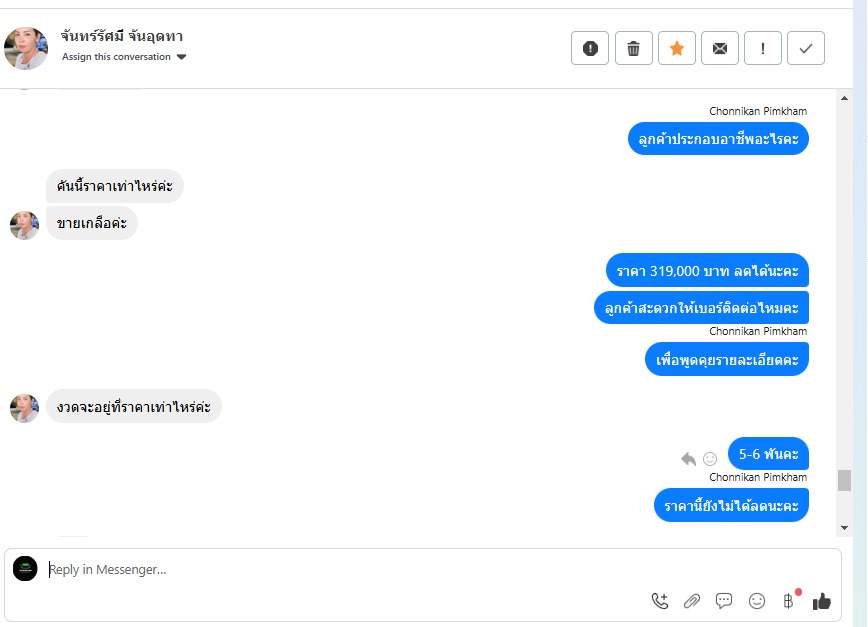Open Assign this conversation dropdown
The width and height of the screenshot is (868, 627).
[x=124, y=57]
